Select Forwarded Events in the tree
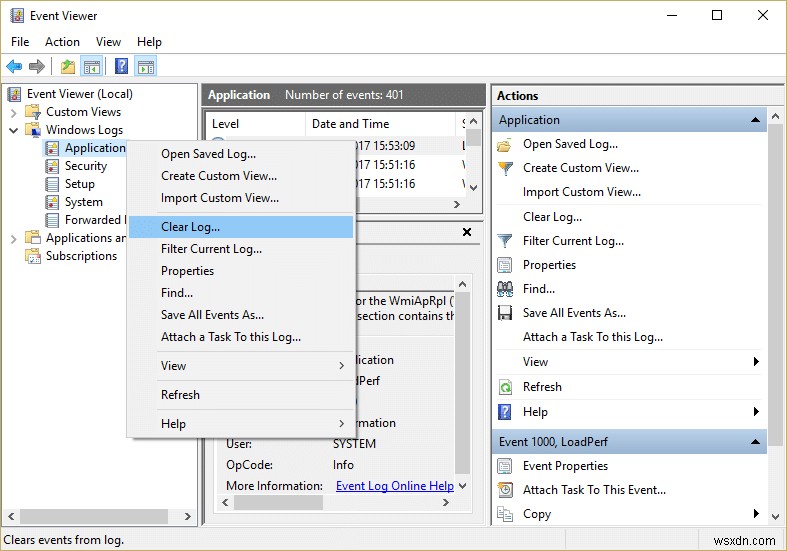This screenshot has width=787, height=551. click(95, 220)
